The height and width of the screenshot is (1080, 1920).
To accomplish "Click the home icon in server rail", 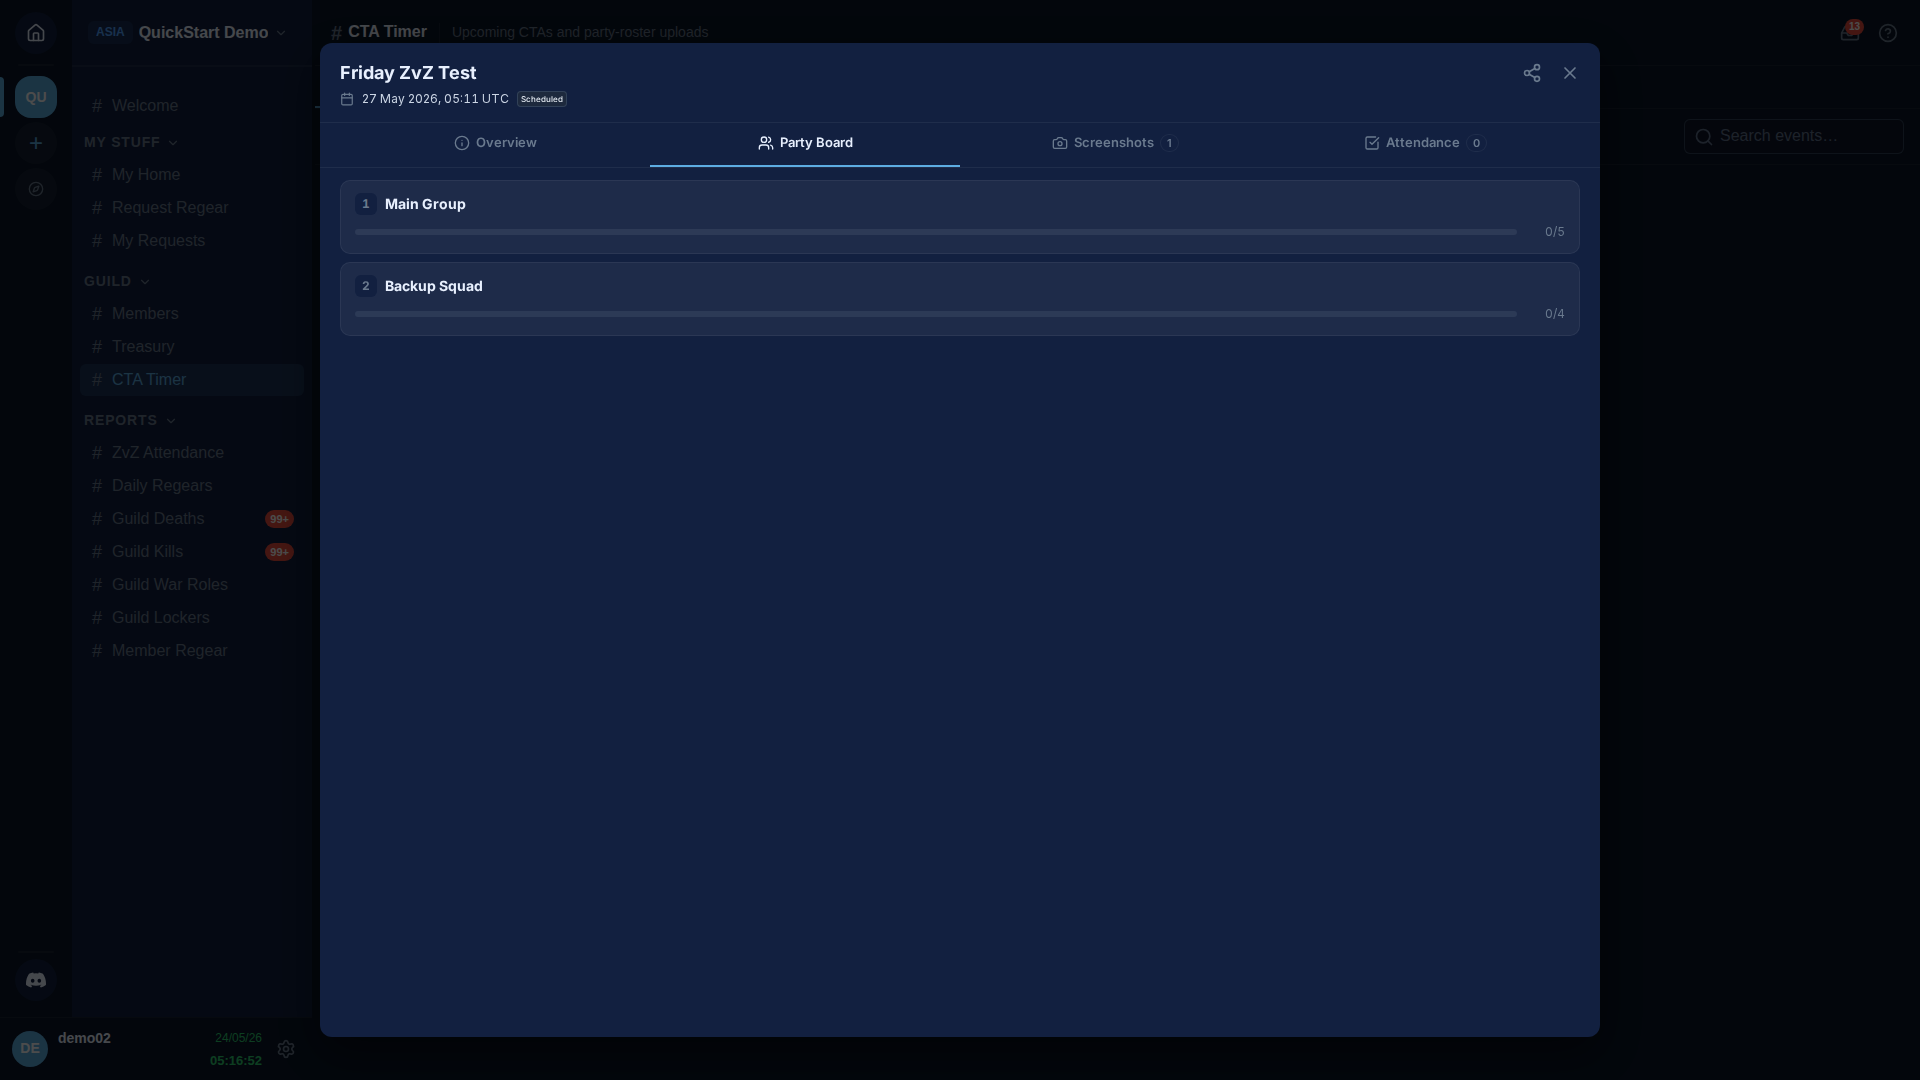I will pyautogui.click(x=36, y=33).
